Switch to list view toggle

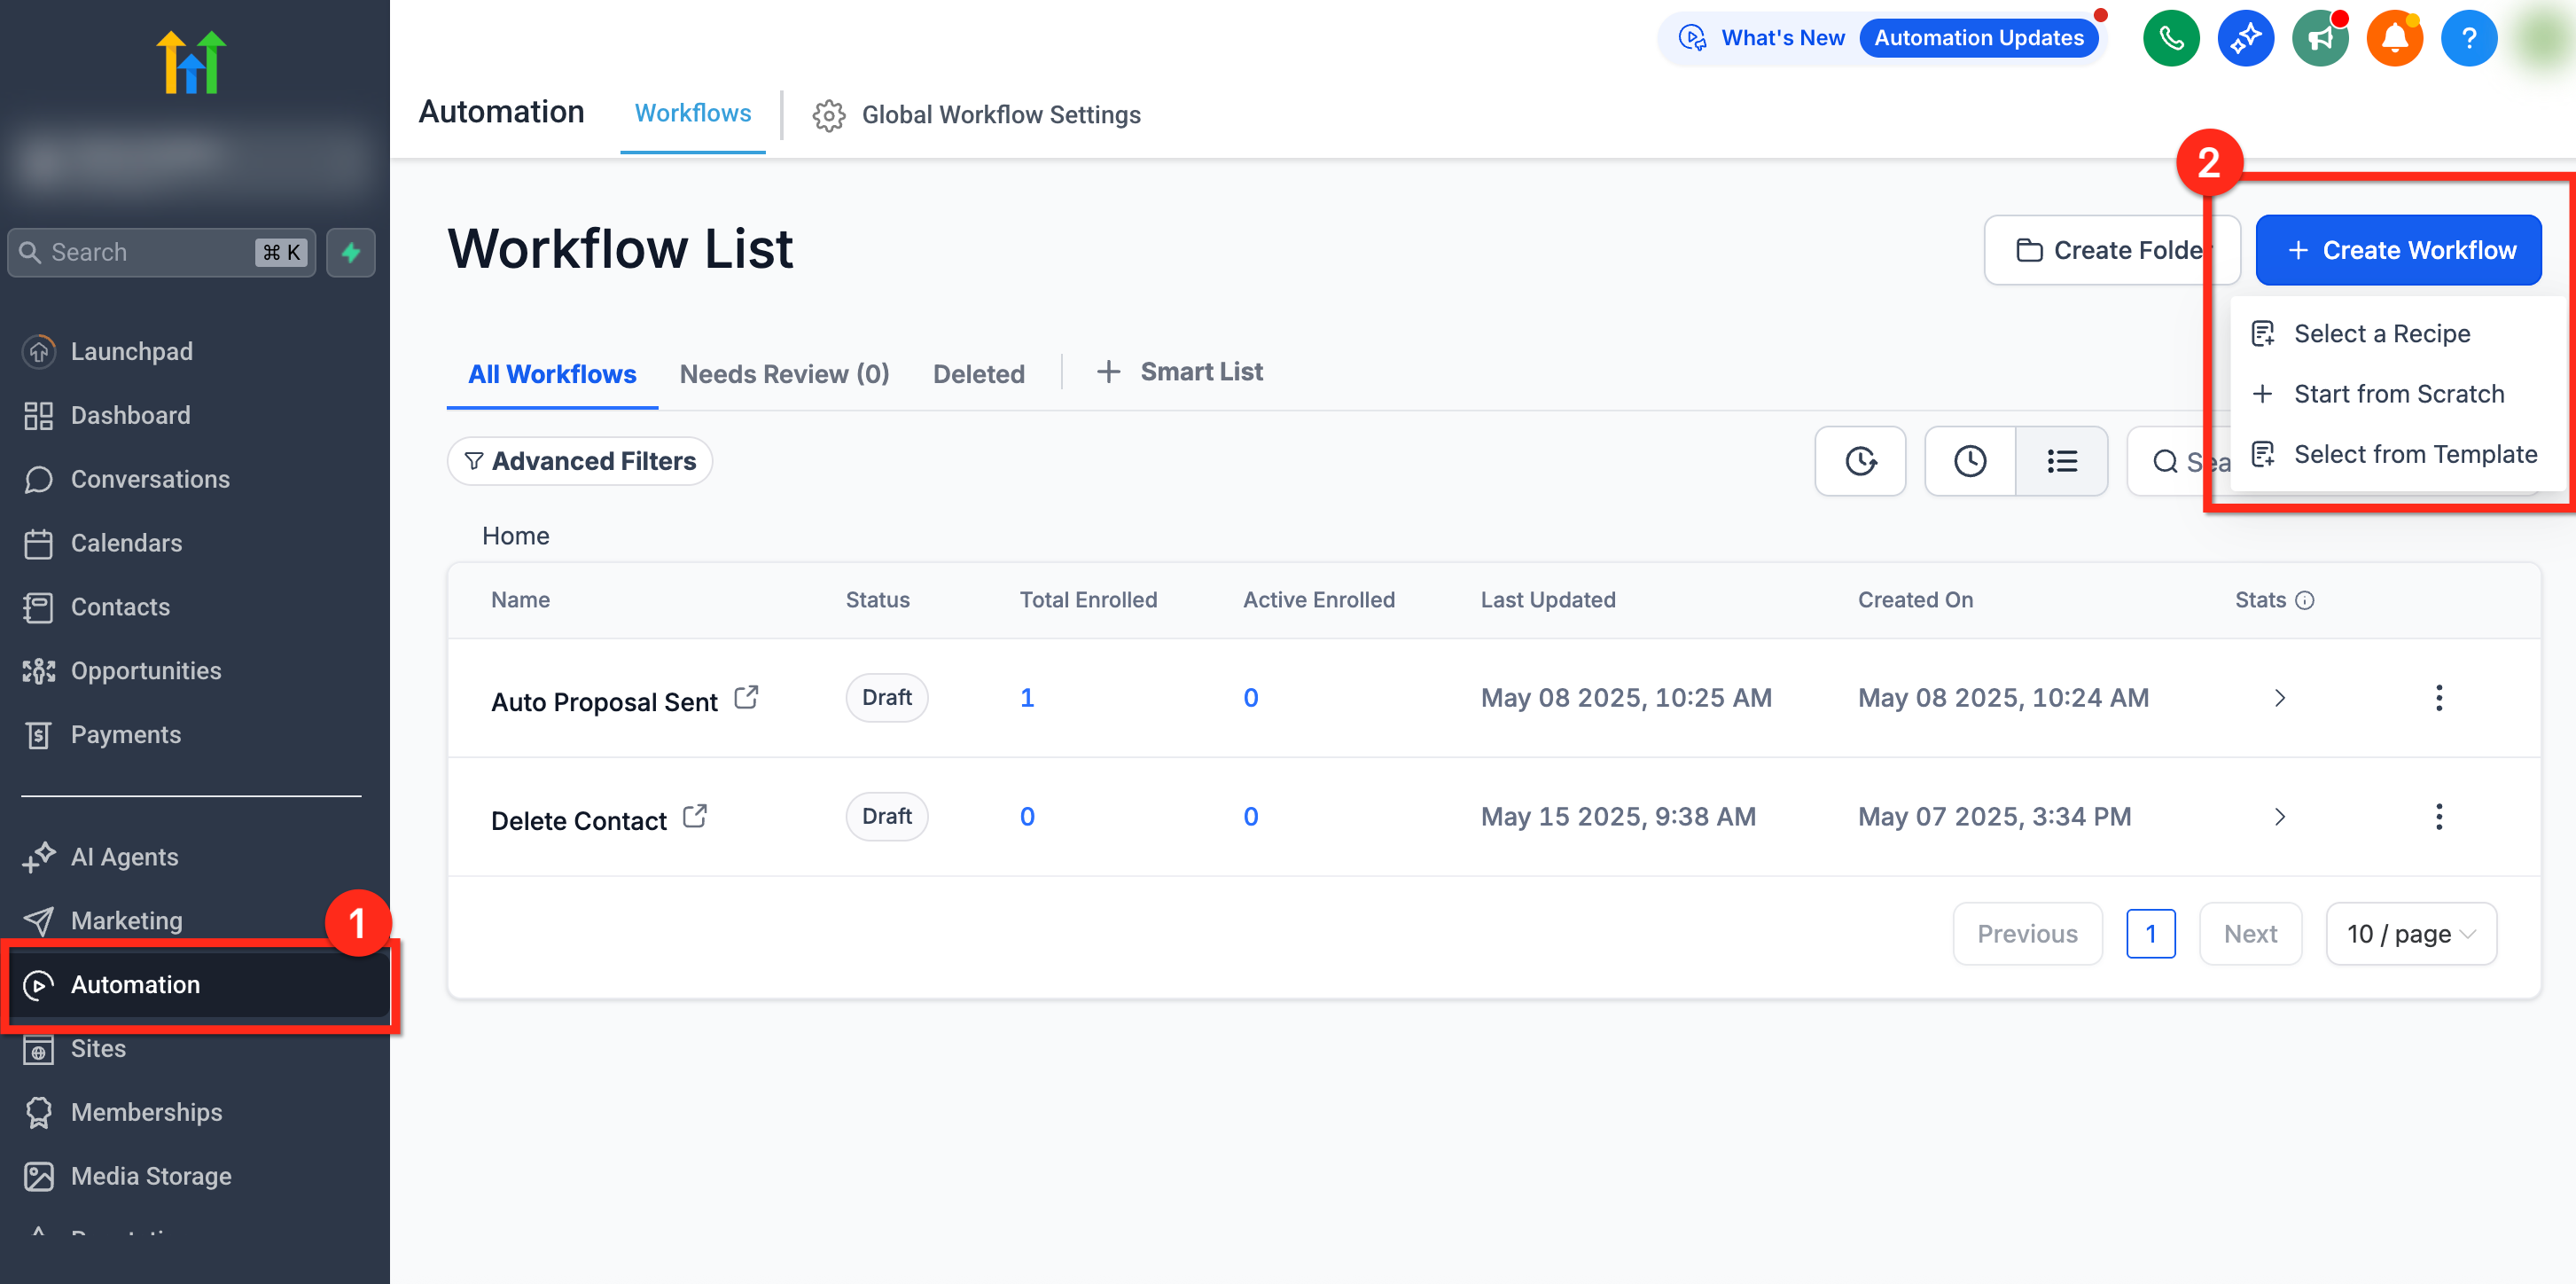pos(2061,461)
